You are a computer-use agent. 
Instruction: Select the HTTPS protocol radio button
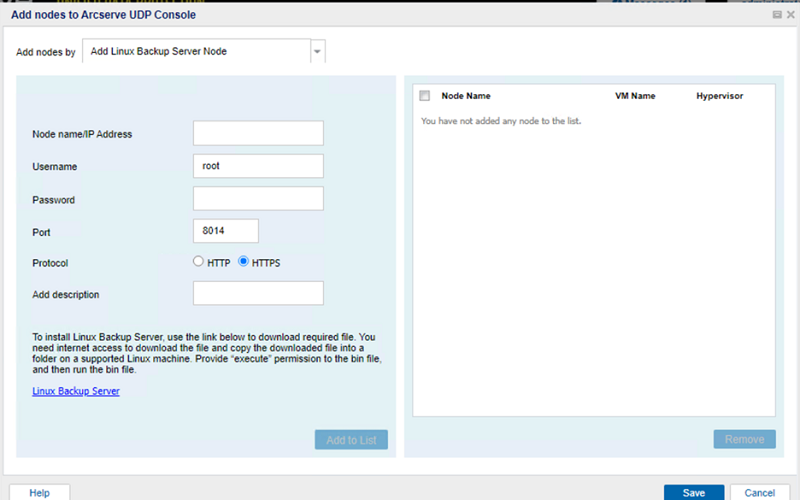point(243,261)
